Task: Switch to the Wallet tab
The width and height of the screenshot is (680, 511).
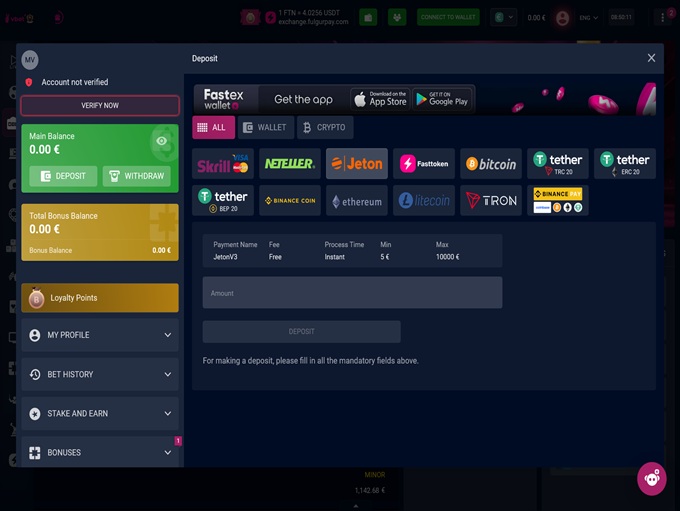Action: (265, 128)
